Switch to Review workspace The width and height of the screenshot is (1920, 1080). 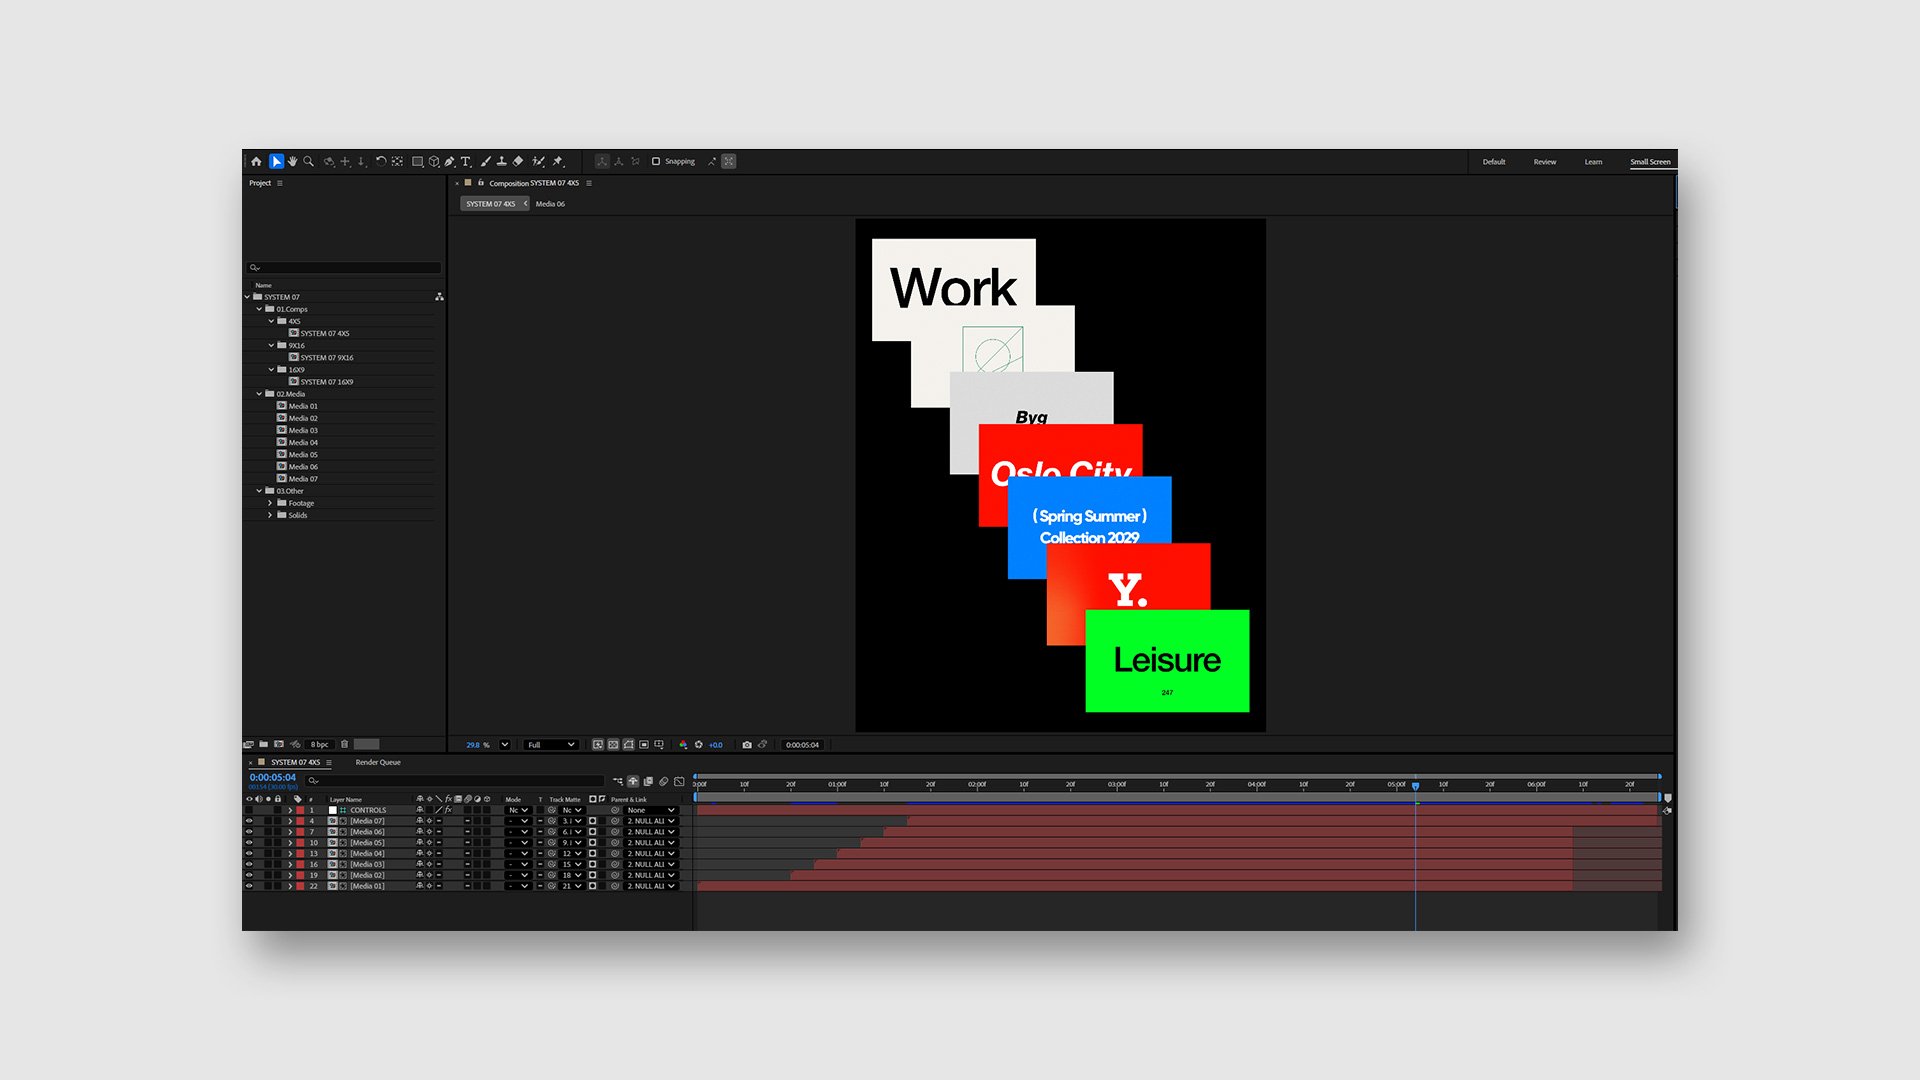point(1545,162)
